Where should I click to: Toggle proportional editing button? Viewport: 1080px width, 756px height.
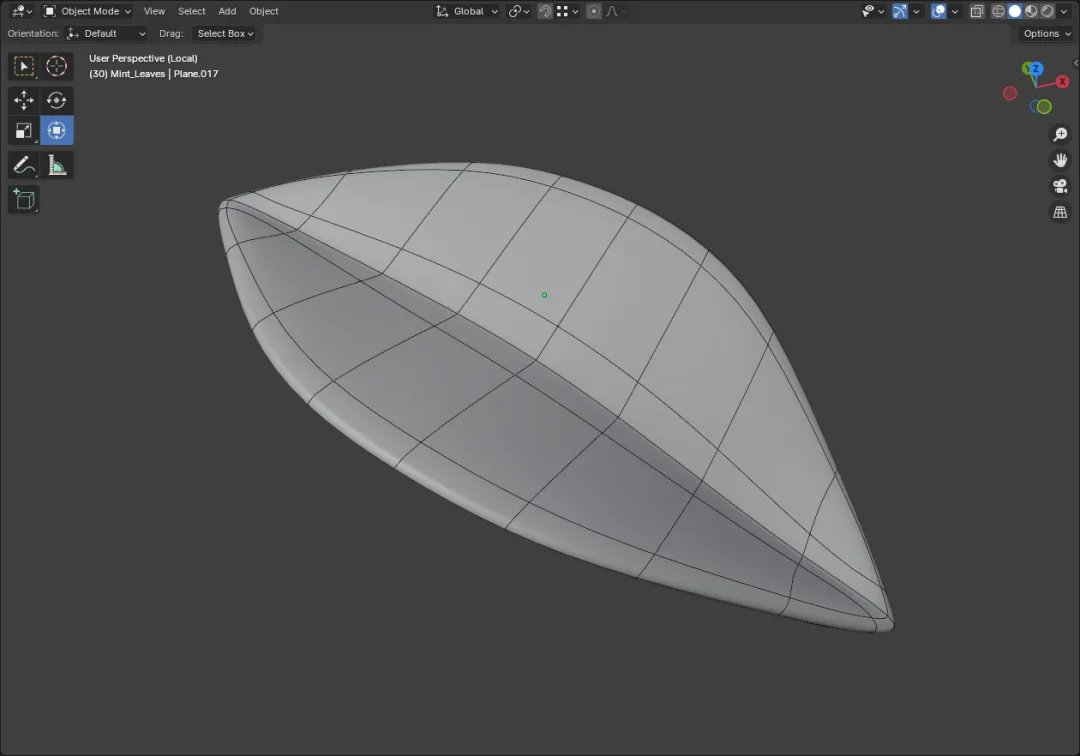pos(594,11)
